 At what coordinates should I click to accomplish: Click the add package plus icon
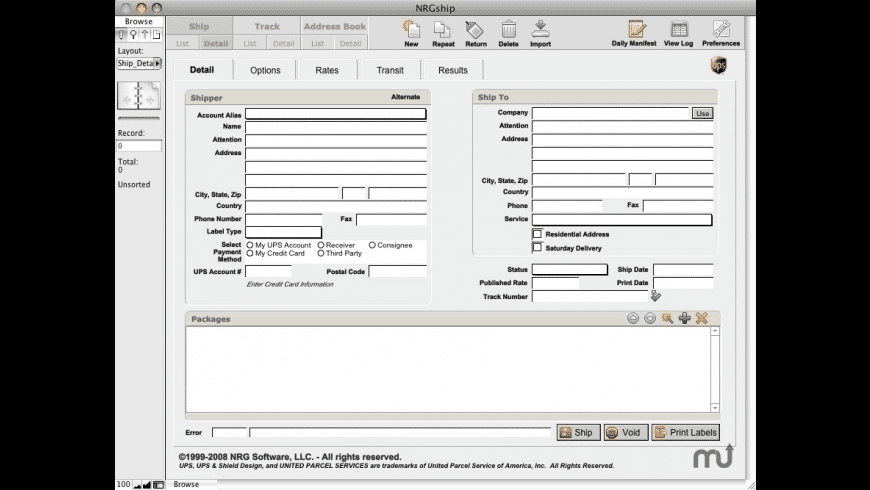tap(684, 318)
